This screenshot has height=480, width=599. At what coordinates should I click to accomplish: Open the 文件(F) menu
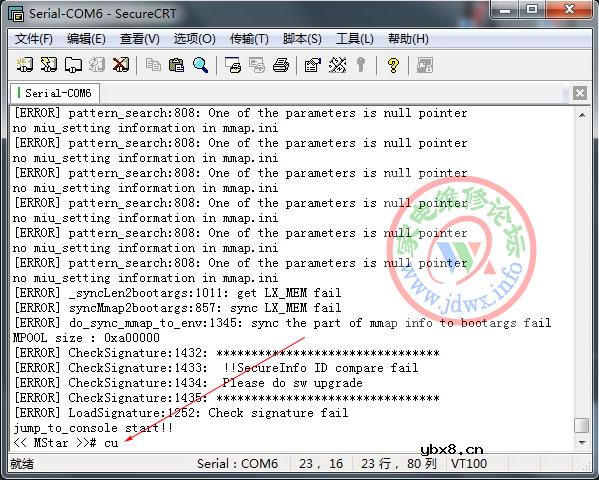point(34,39)
